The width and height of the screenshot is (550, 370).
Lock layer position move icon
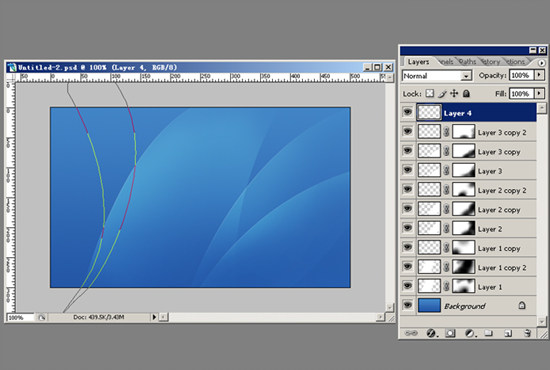point(454,94)
